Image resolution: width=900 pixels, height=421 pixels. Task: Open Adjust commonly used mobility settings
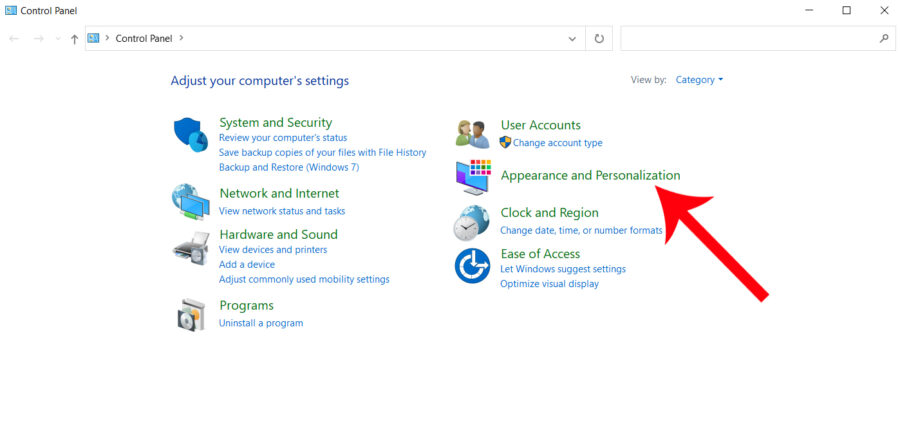pos(304,279)
